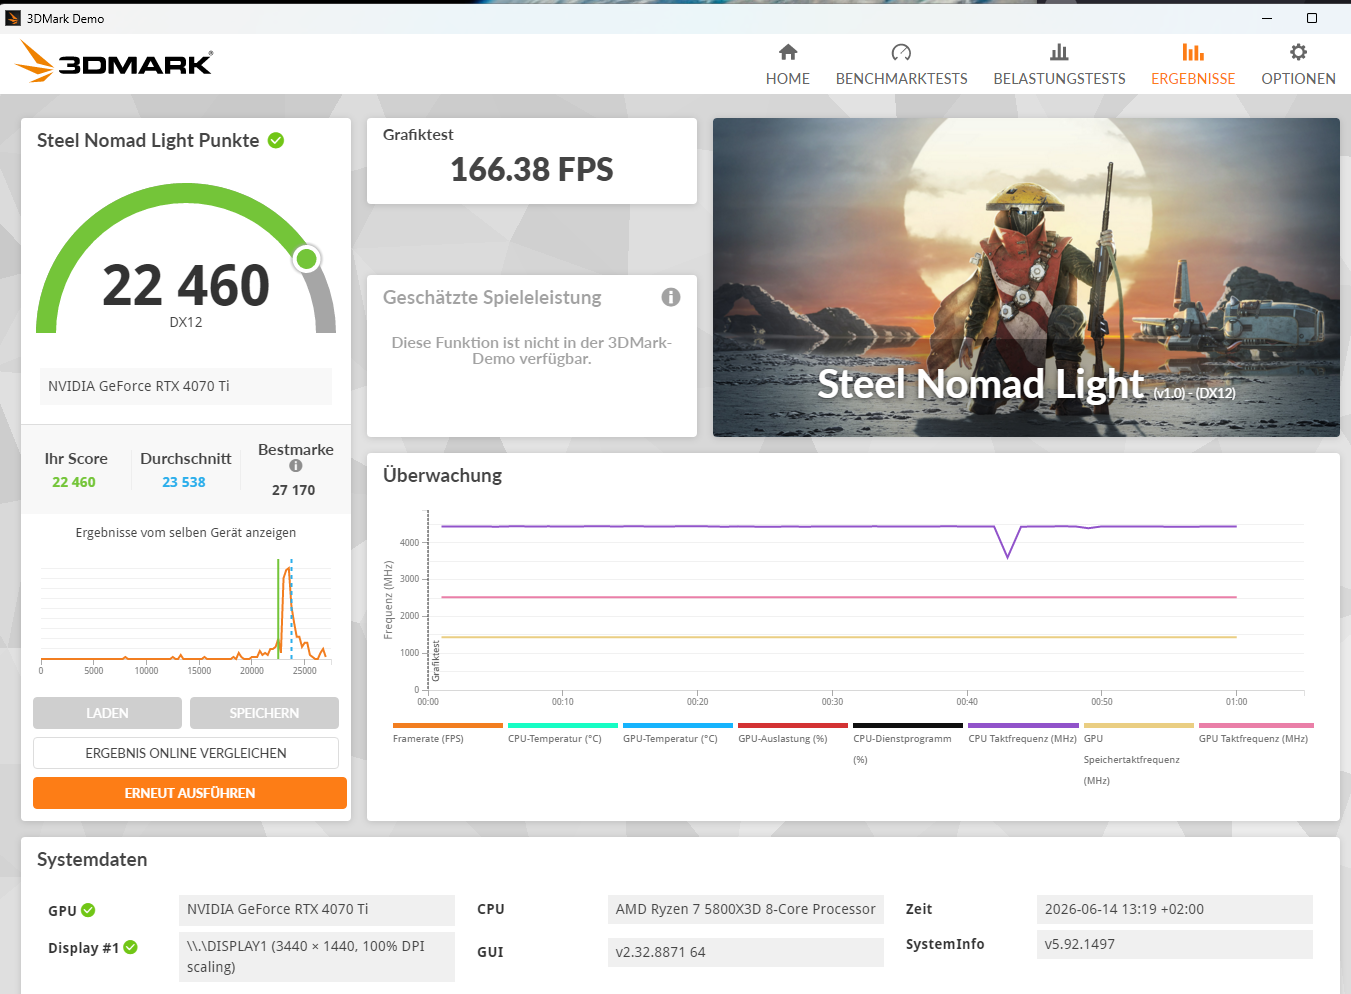This screenshot has height=994, width=1351.
Task: Open Optionen gear icon
Action: (1298, 52)
